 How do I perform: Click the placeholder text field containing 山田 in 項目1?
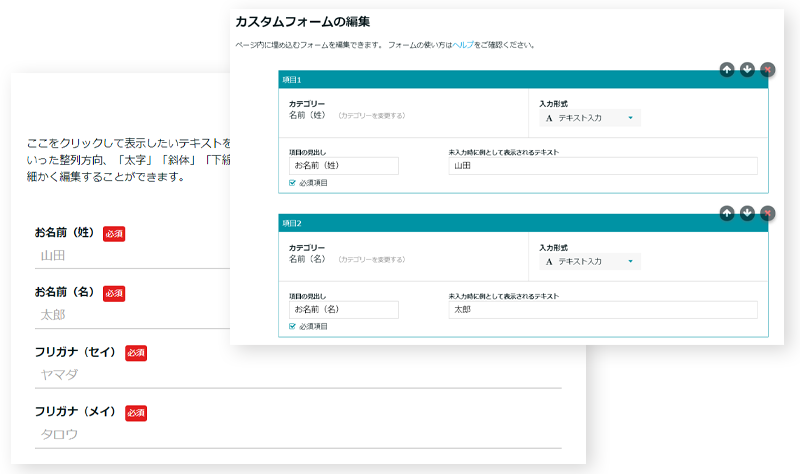pyautogui.click(x=603, y=166)
